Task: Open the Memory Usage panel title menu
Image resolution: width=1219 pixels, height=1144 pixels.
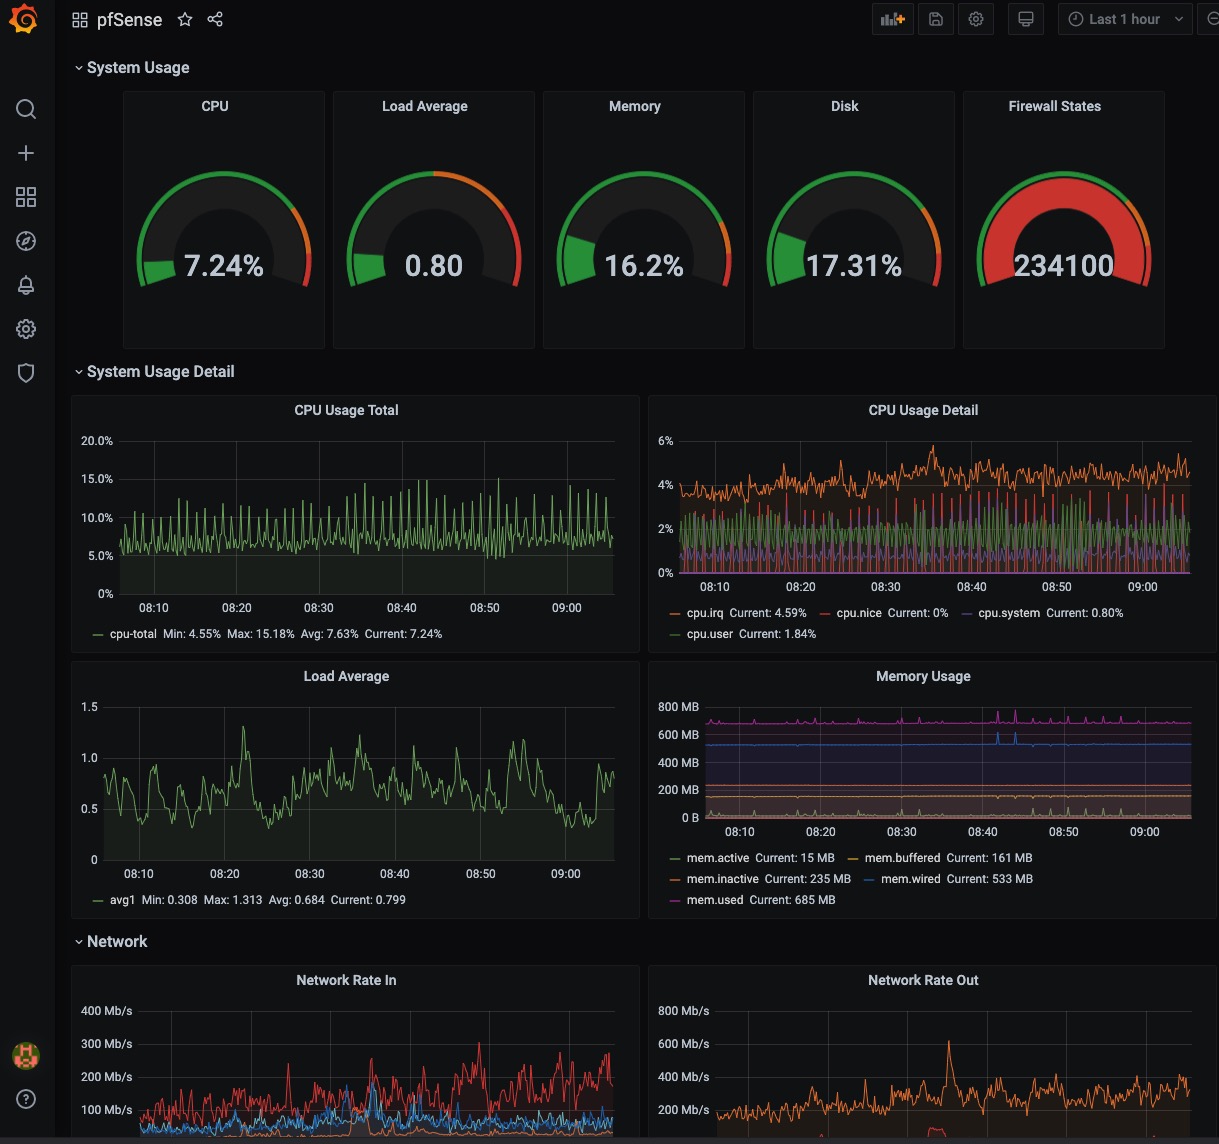Action: [922, 676]
